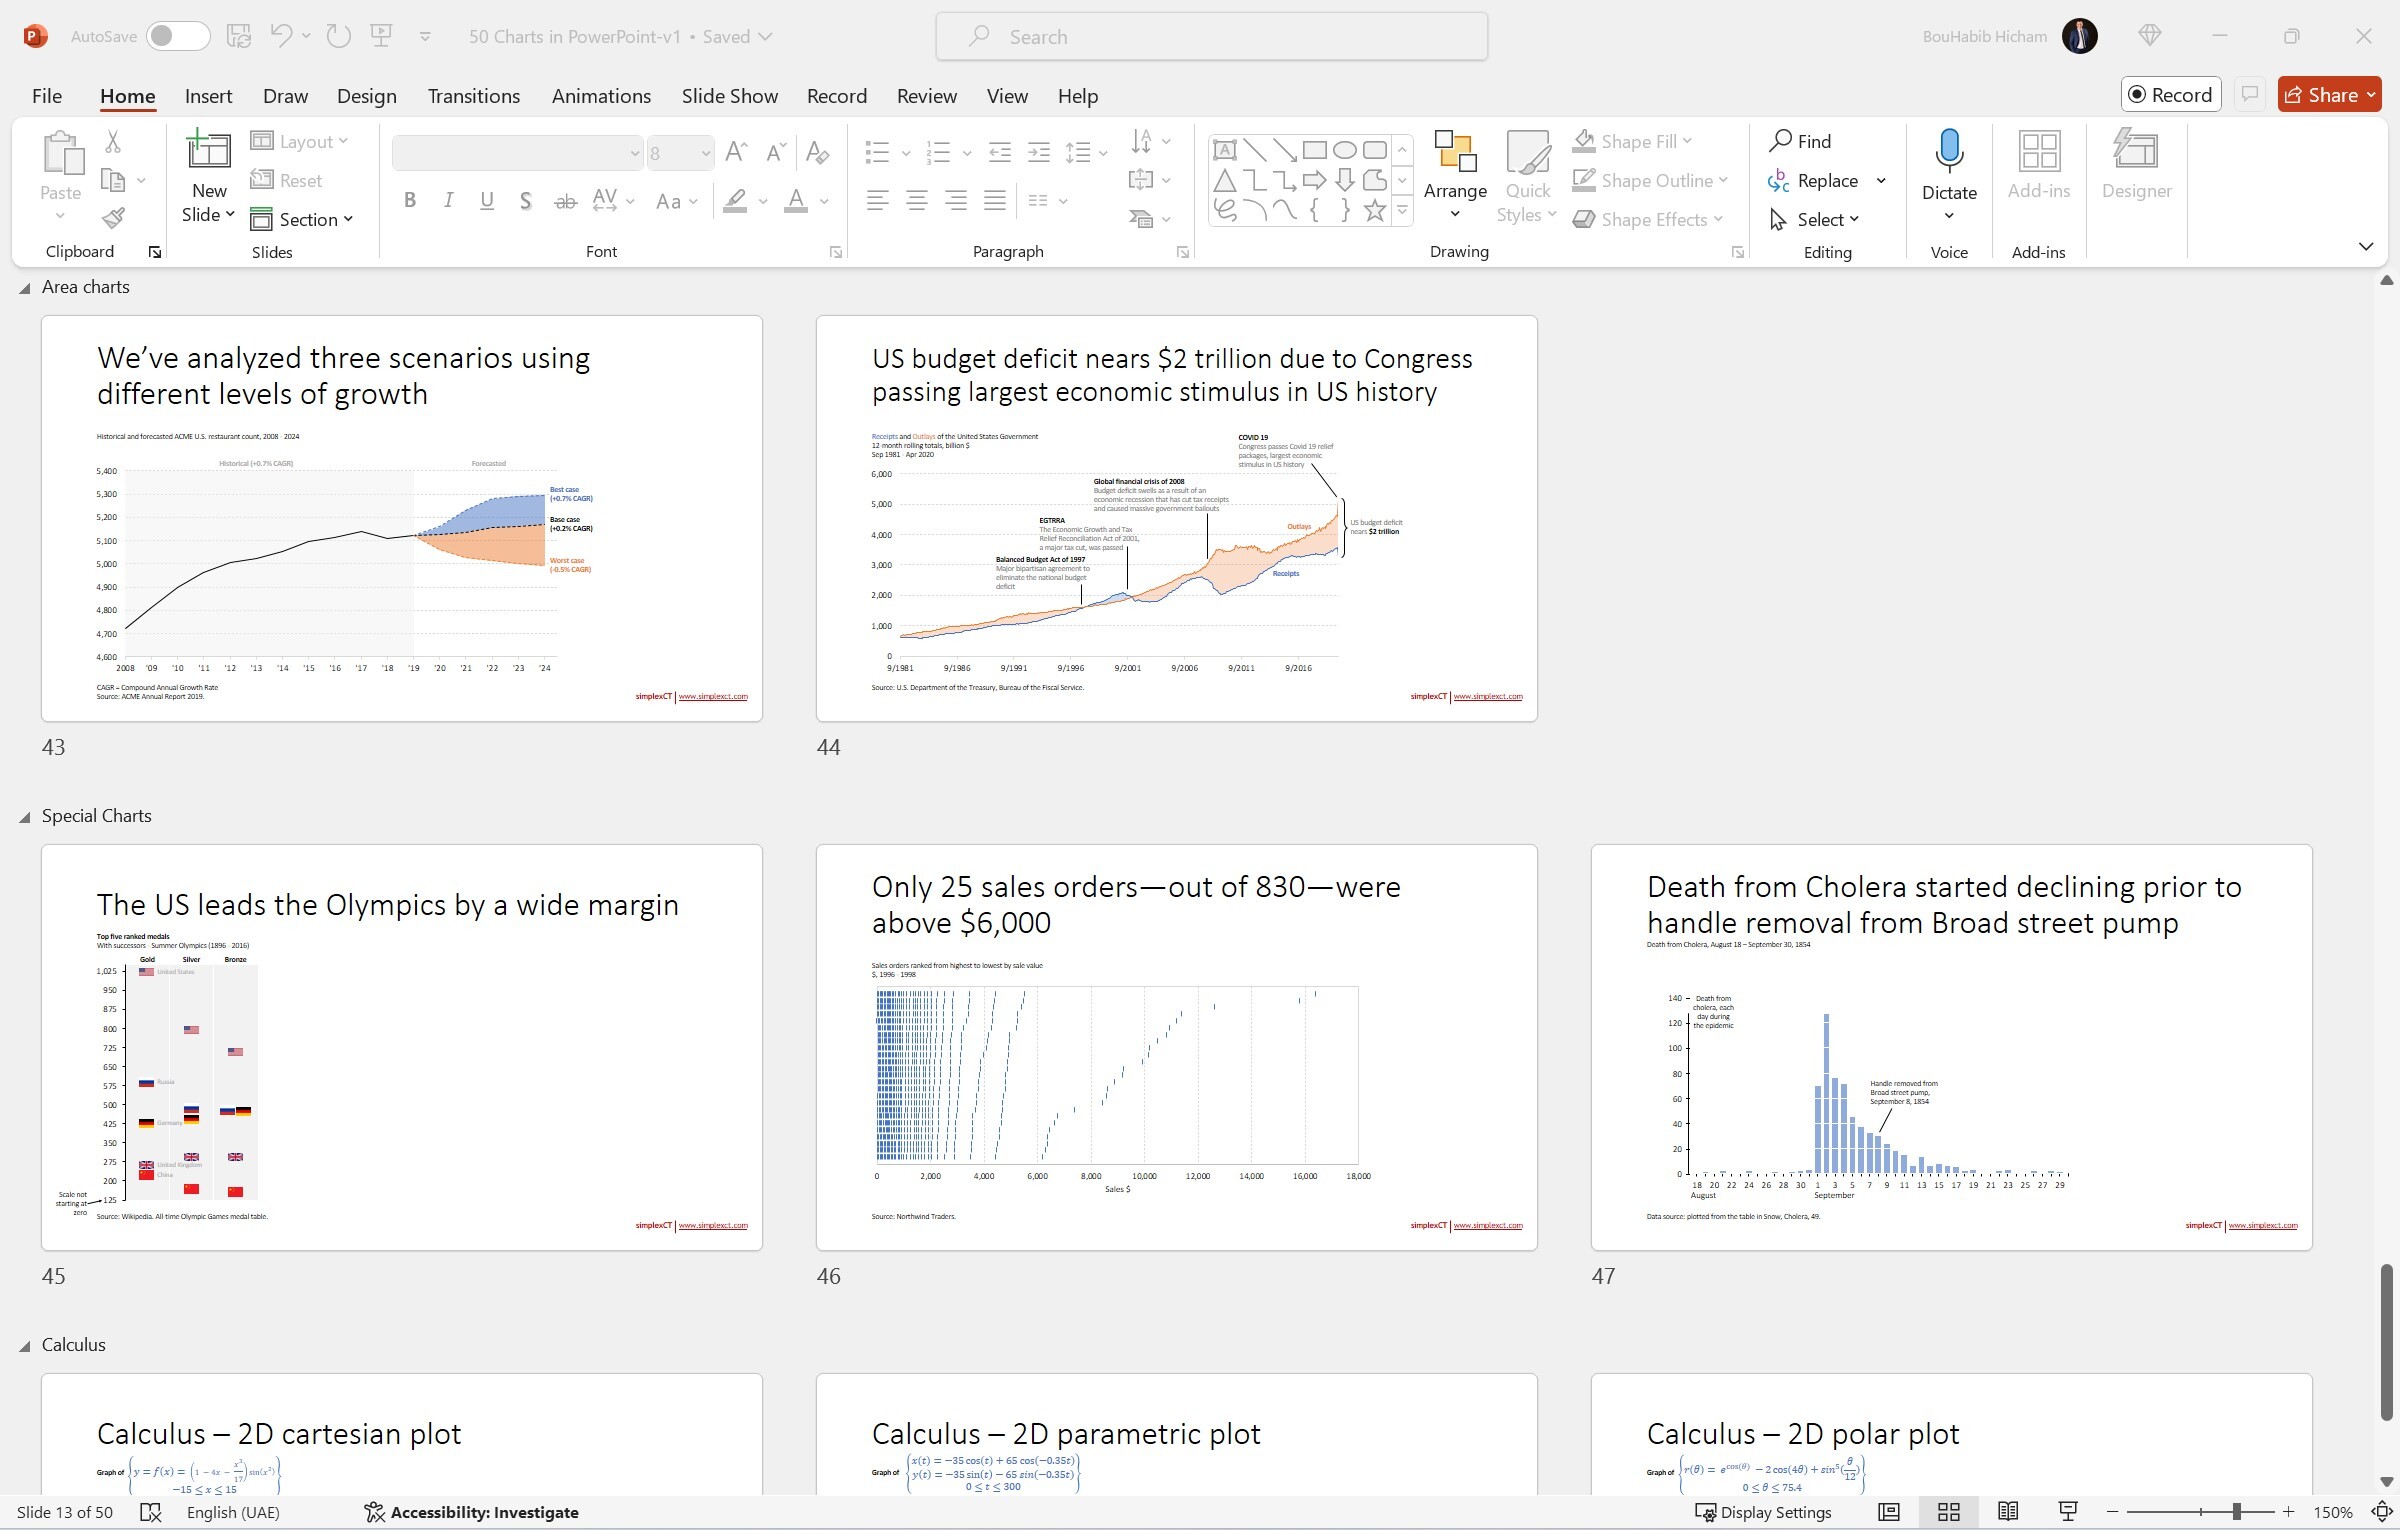Toggle Align Right paragraph
The width and height of the screenshot is (2400, 1530).
tap(955, 201)
